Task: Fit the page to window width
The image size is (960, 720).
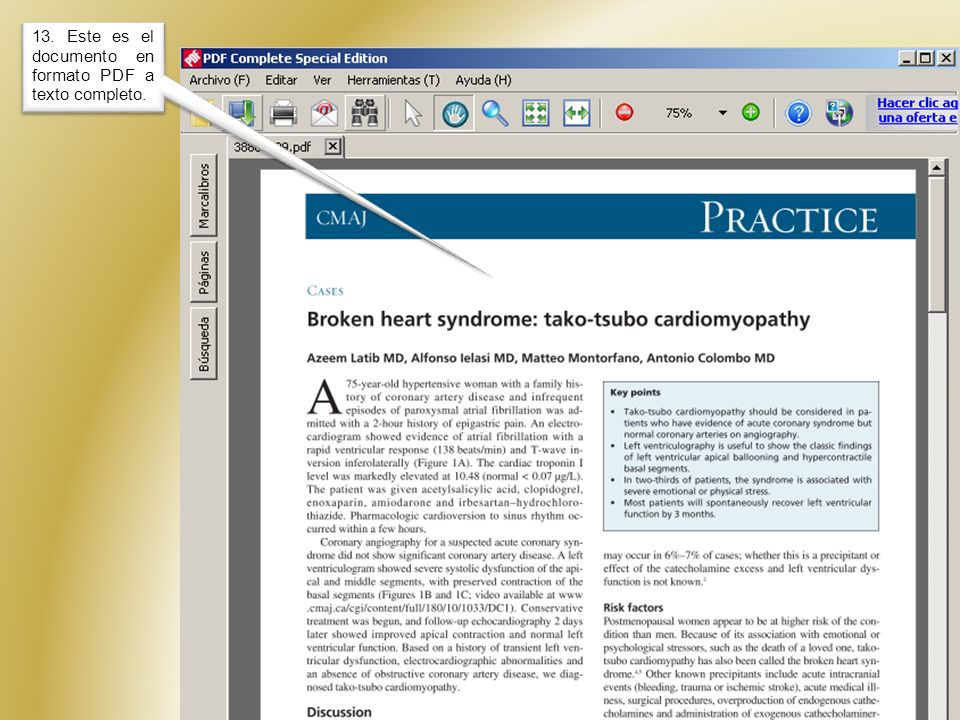Action: [x=577, y=113]
